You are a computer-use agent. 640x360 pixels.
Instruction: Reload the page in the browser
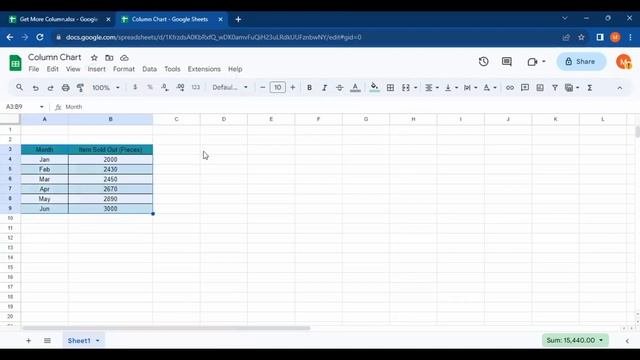(40, 37)
